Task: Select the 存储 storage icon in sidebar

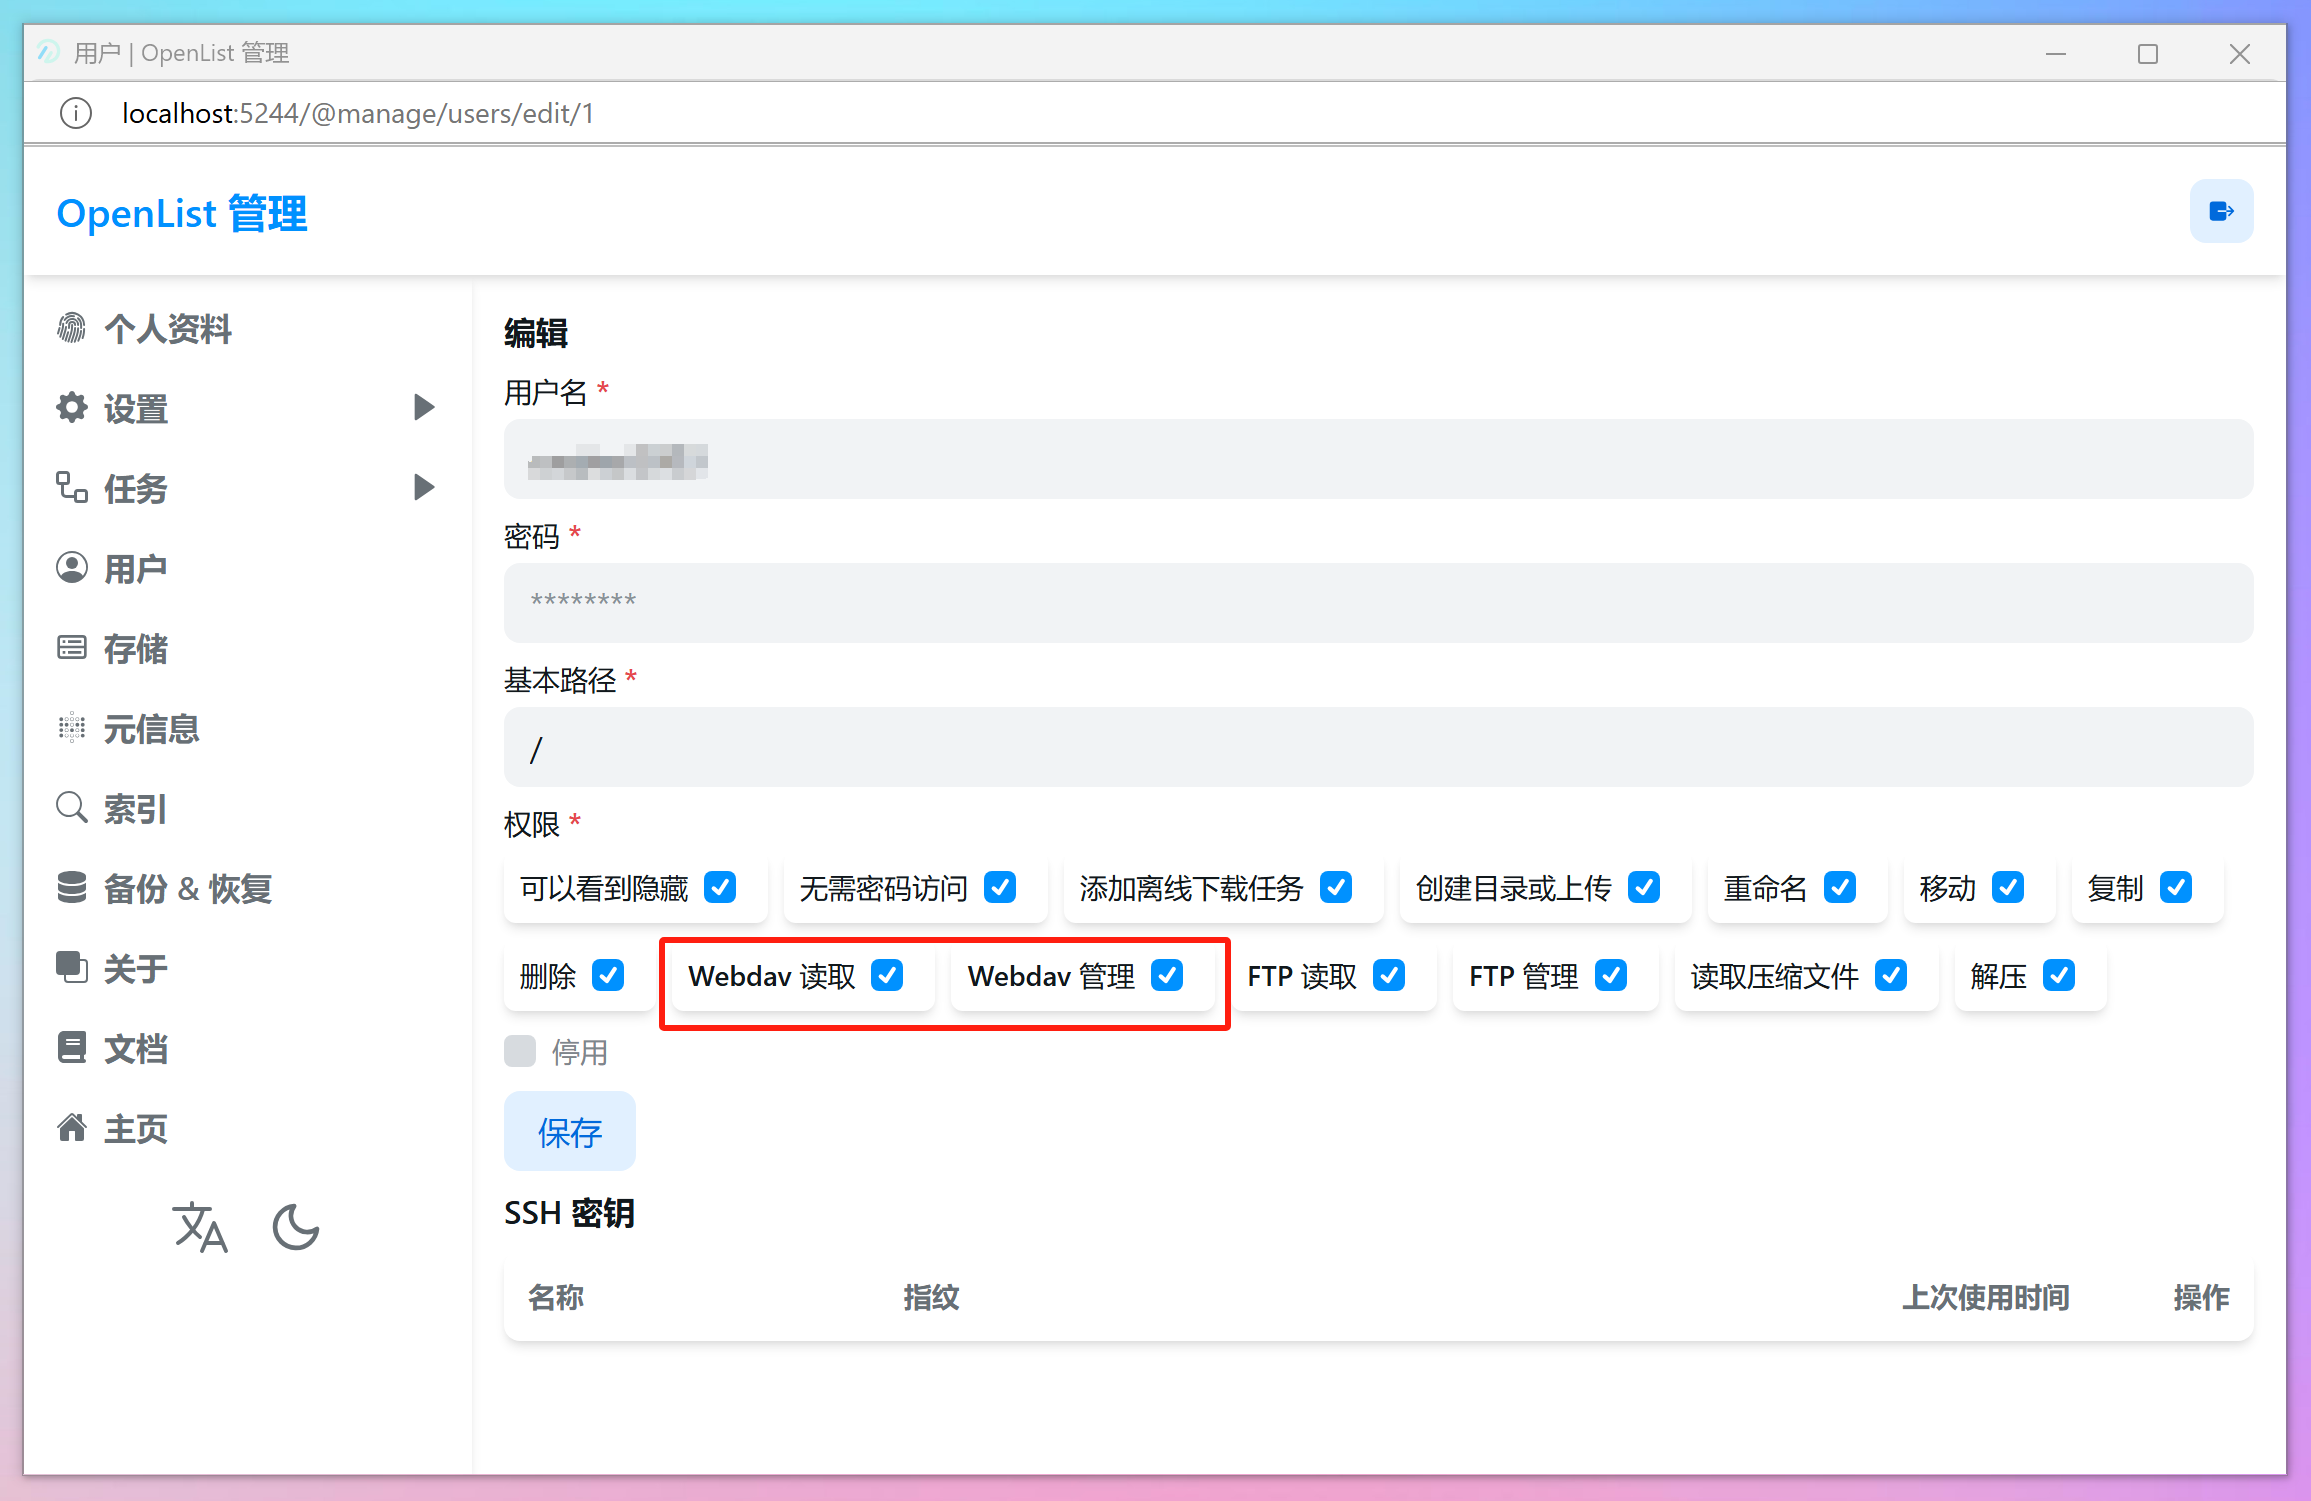Action: tap(71, 648)
